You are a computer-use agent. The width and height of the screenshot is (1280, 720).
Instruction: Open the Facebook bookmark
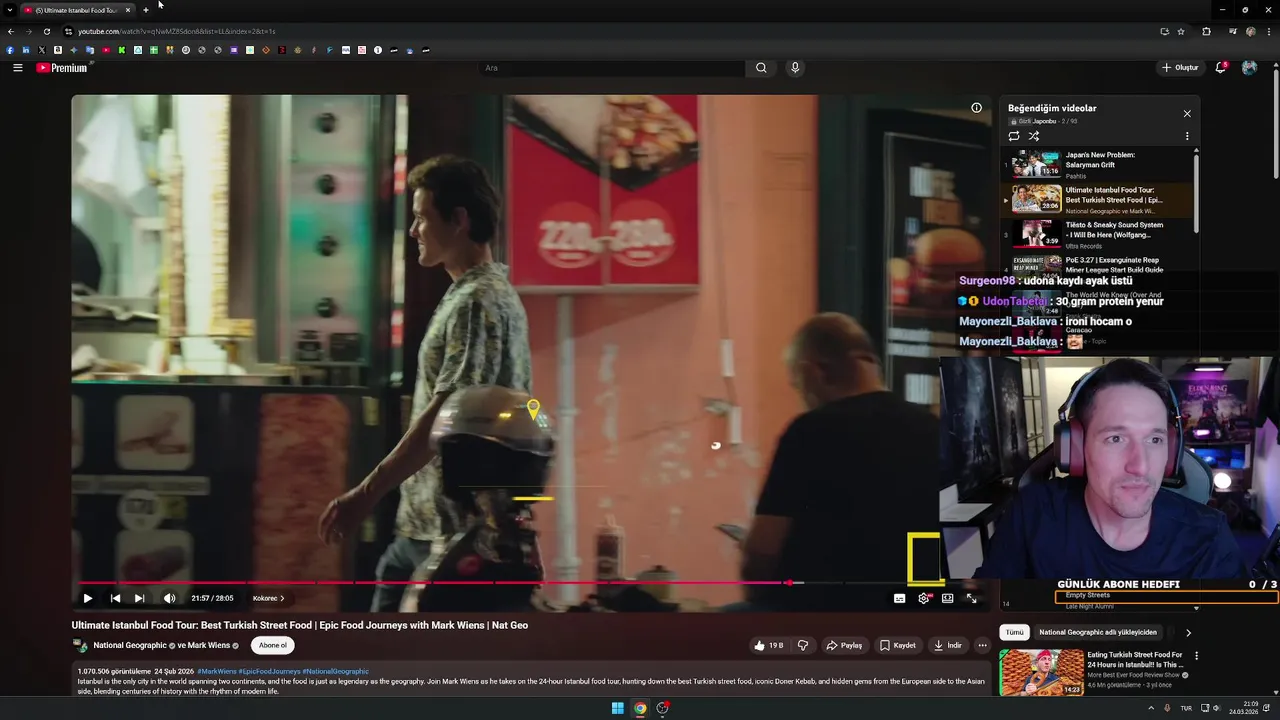(10, 50)
